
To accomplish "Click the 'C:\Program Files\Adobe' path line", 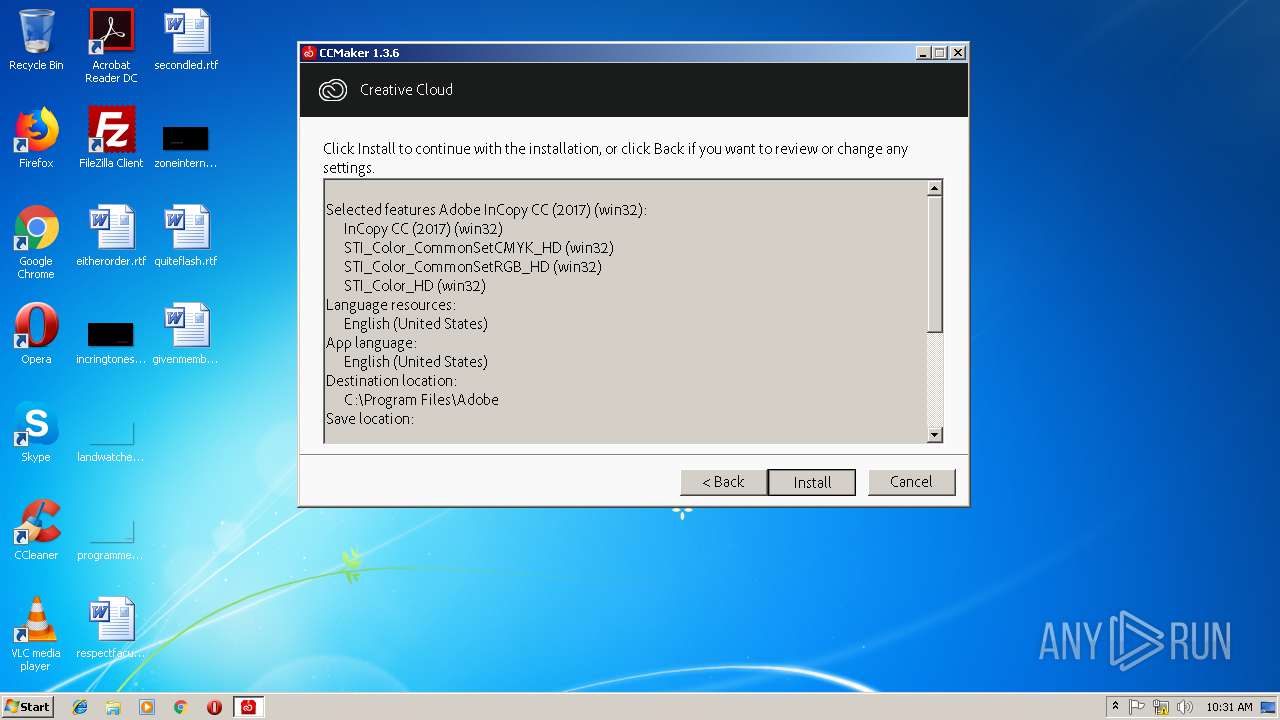I will (421, 400).
